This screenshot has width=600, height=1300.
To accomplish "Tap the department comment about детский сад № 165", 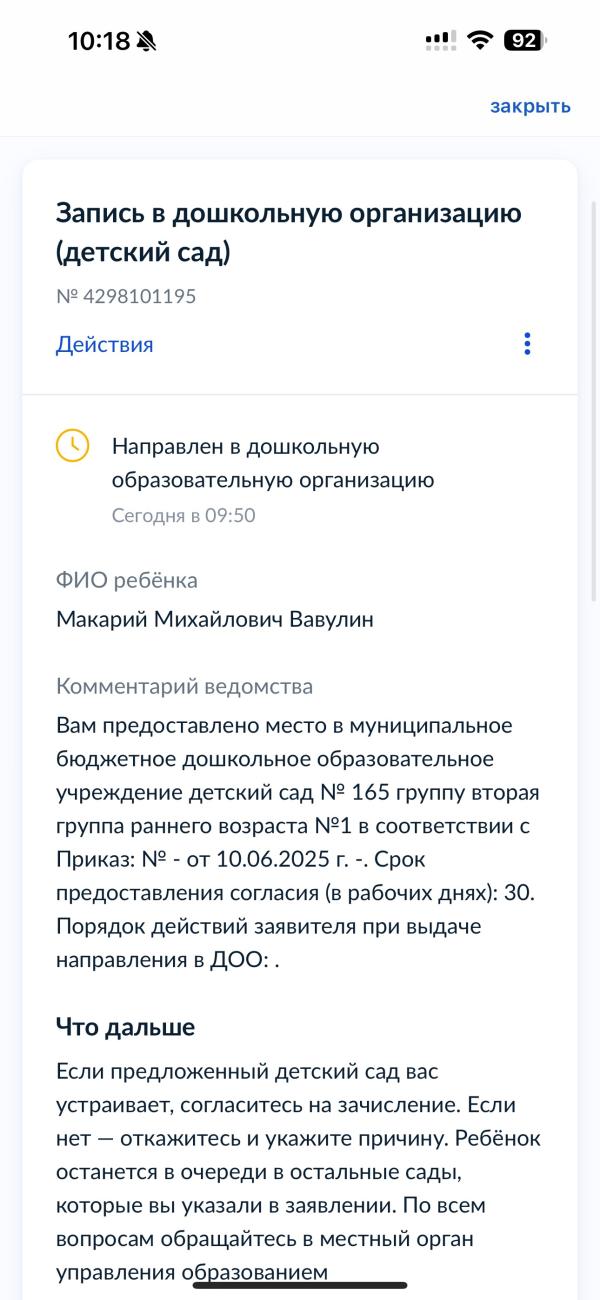I will pyautogui.click(x=298, y=841).
